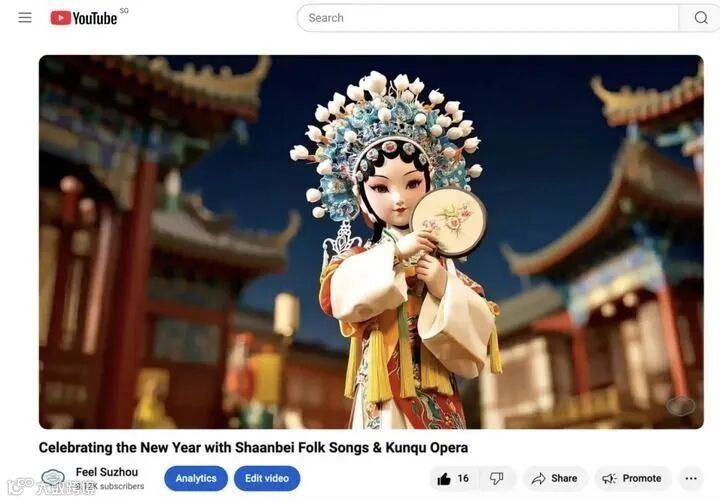Focus the Search text field
This screenshot has width=720, height=502.
[x=488, y=18]
